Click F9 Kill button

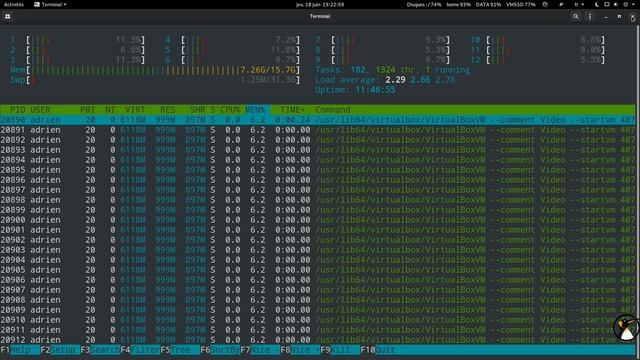340,350
